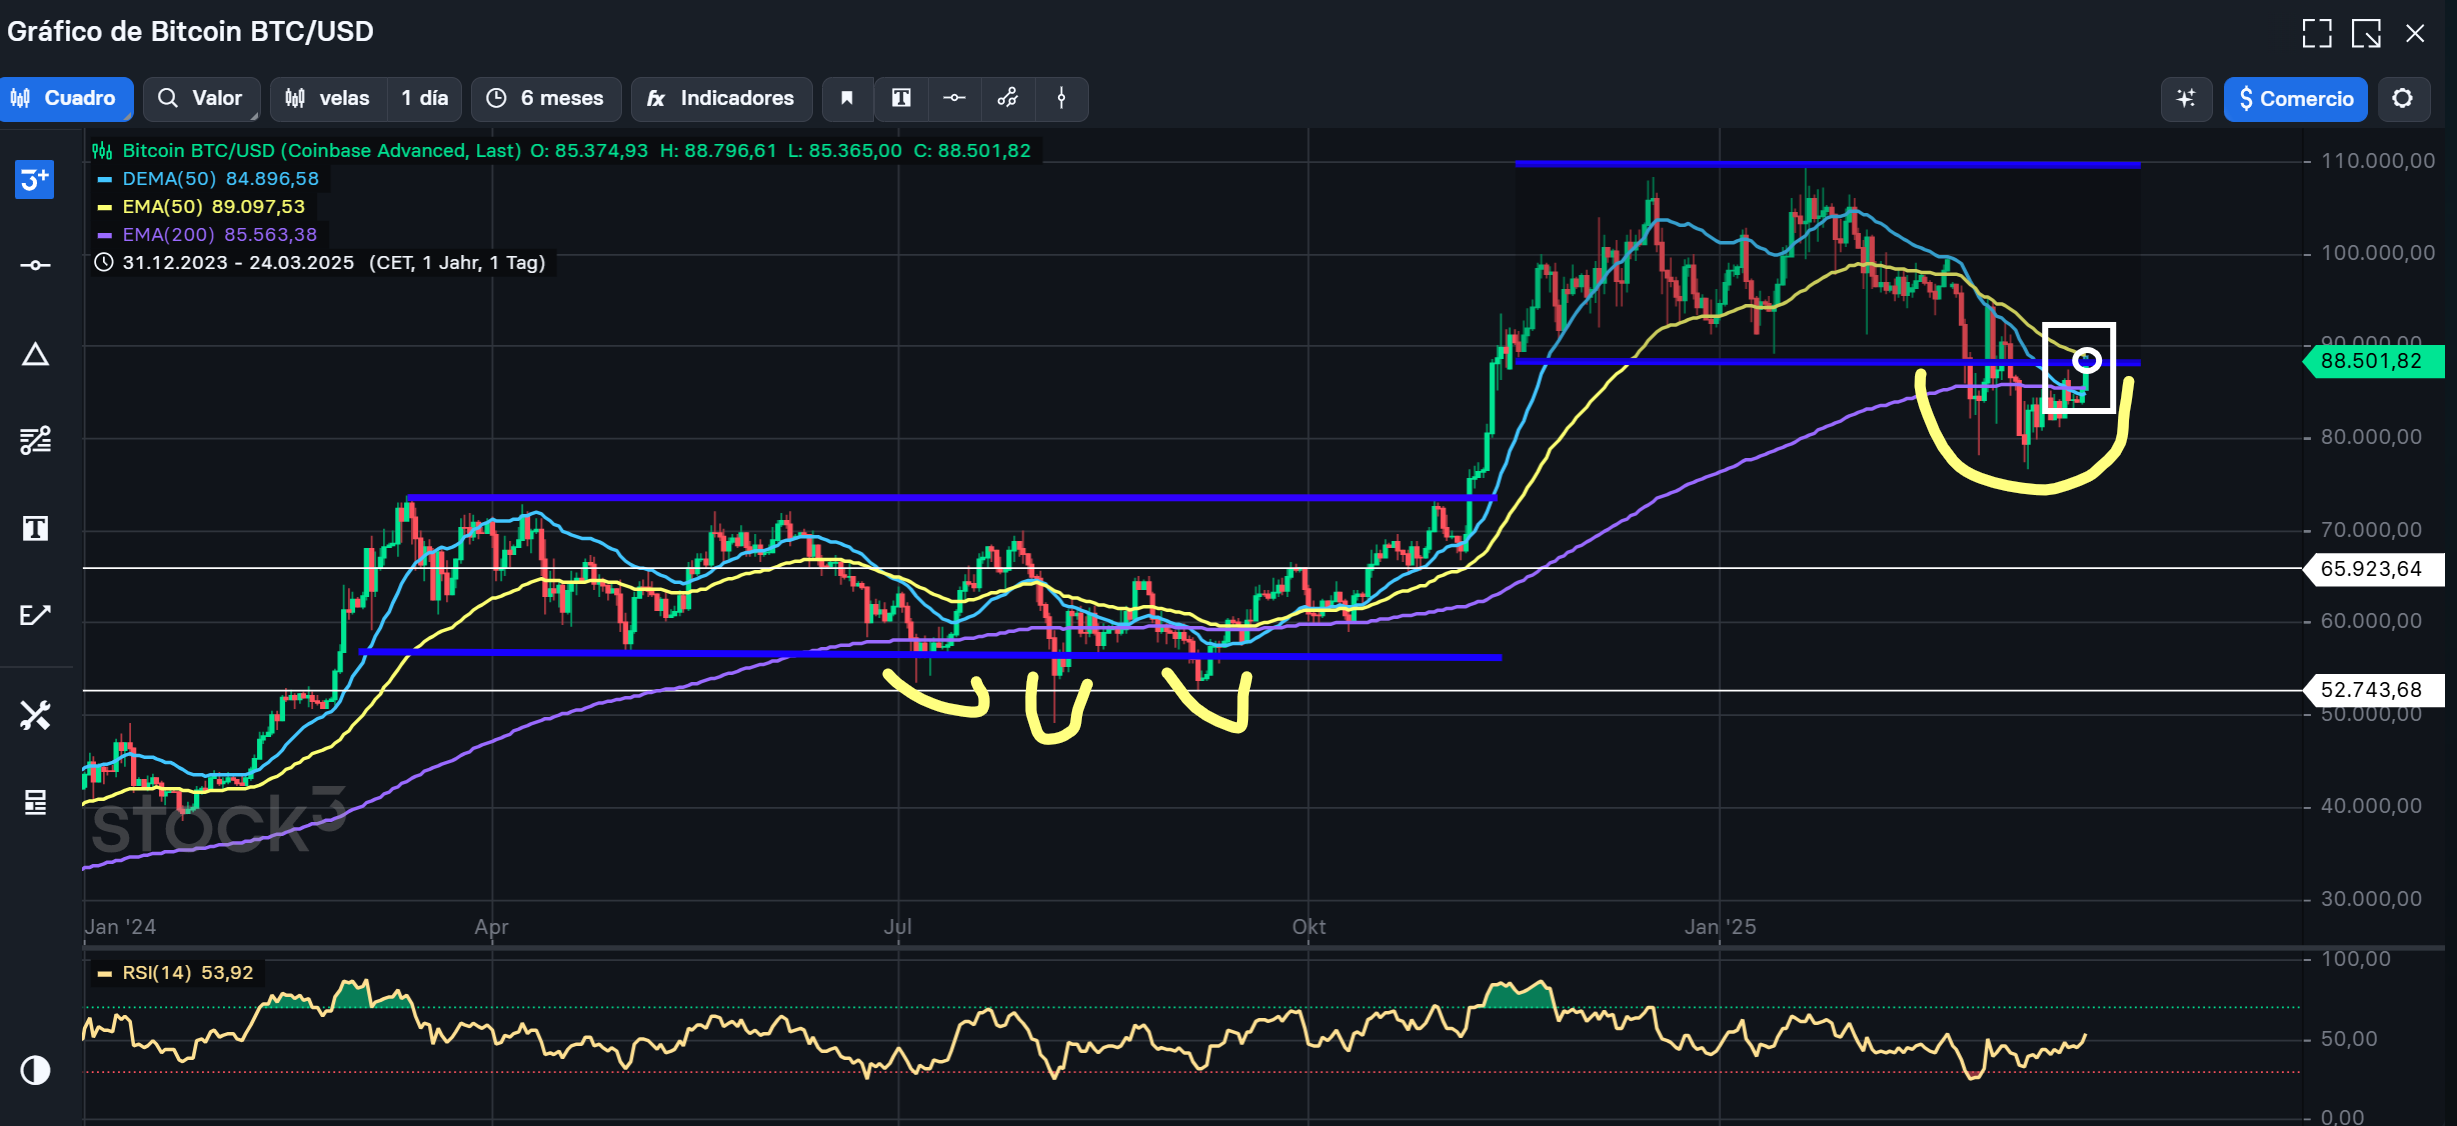This screenshot has width=2457, height=1126.
Task: Select the triangle shape tool
Action: 35,354
